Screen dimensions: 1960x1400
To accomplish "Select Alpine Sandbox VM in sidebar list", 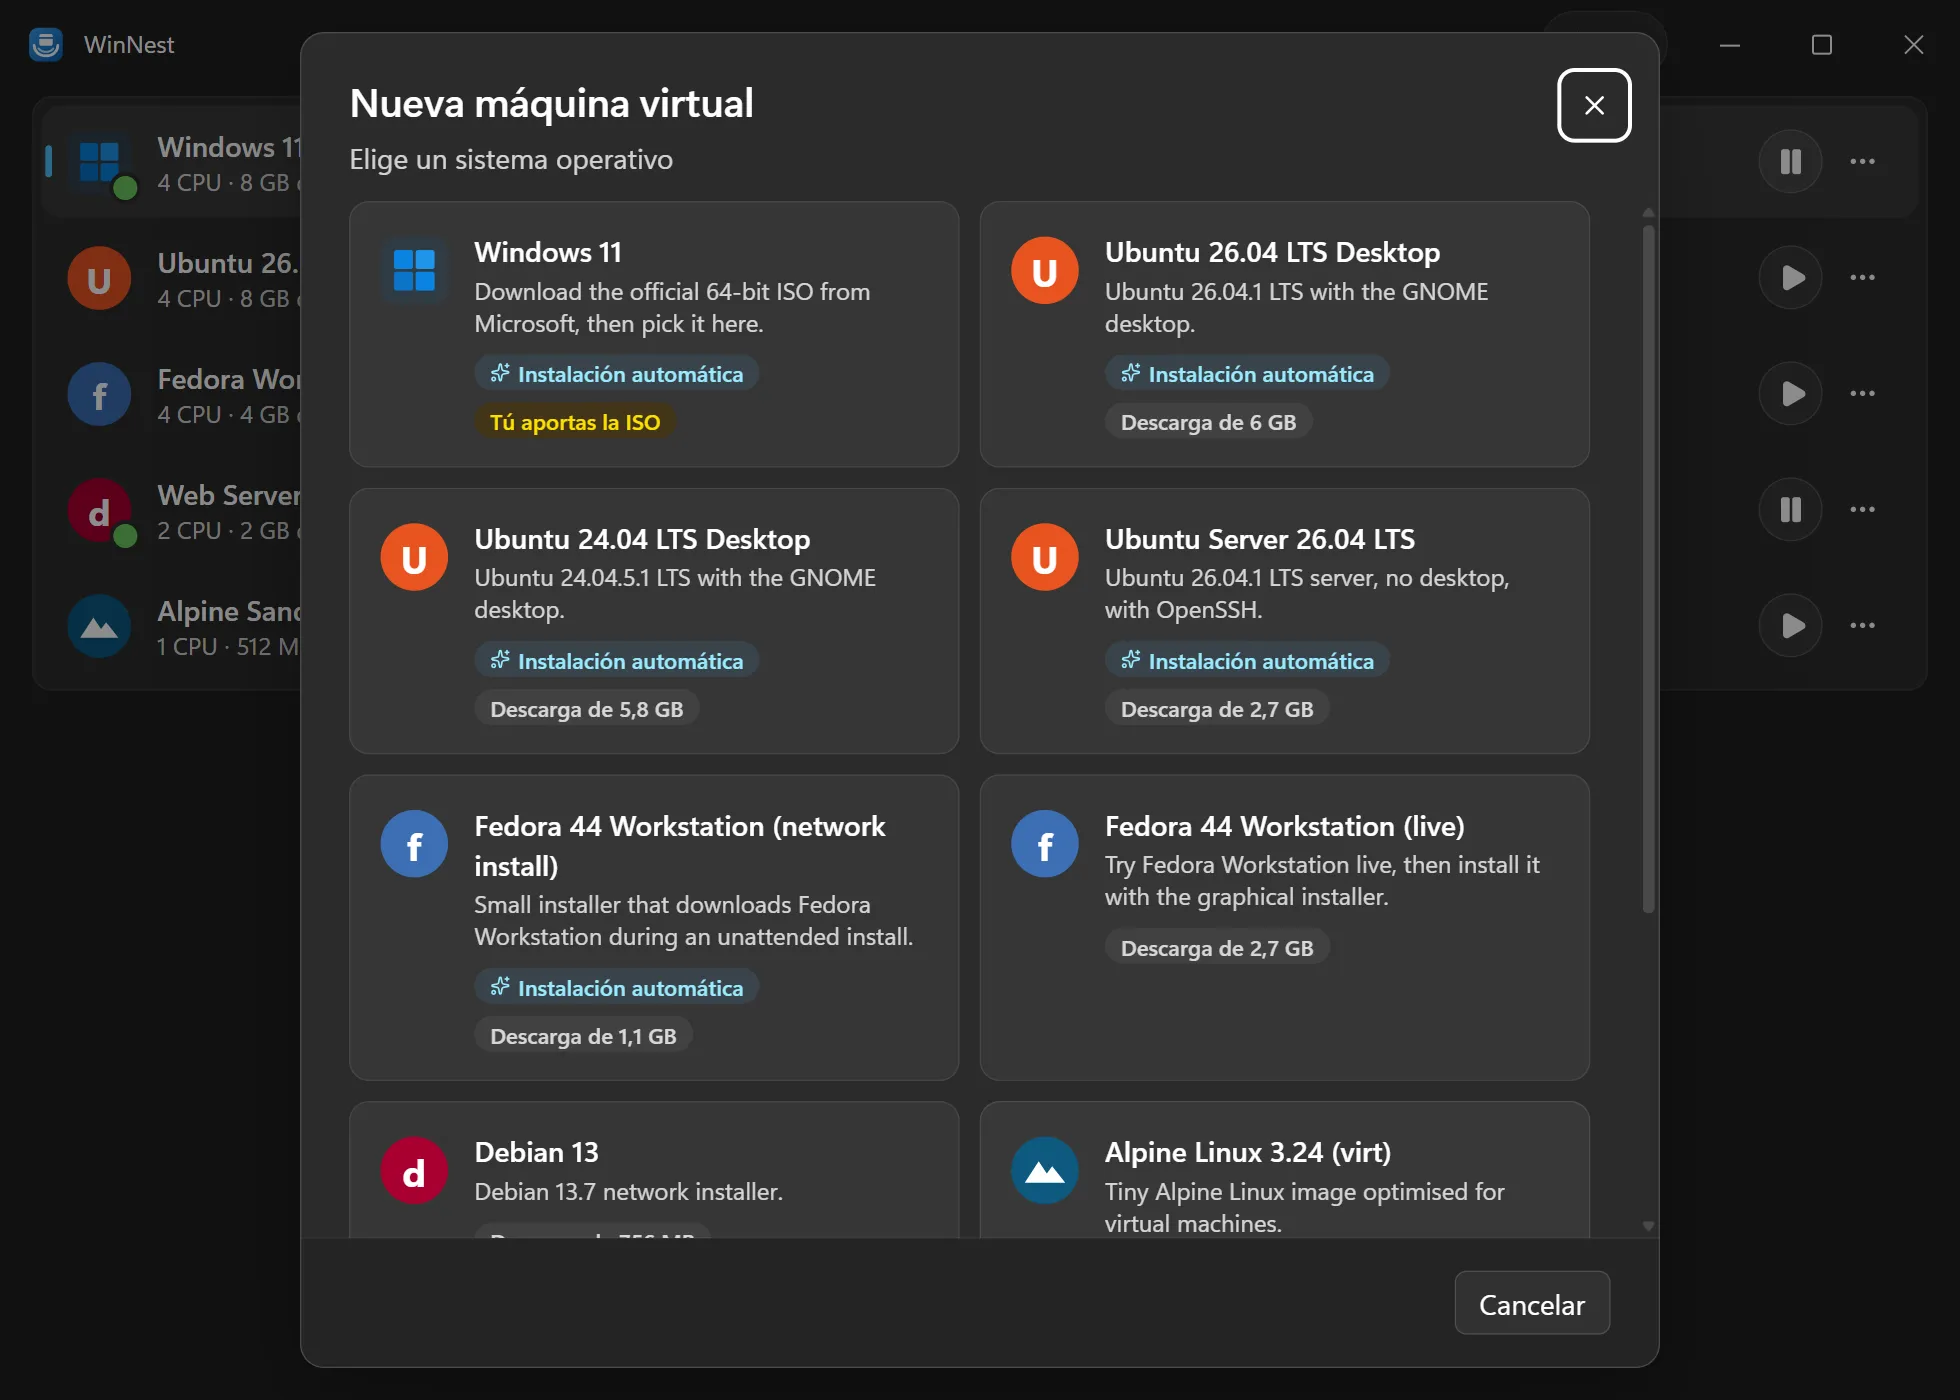I will (172, 626).
